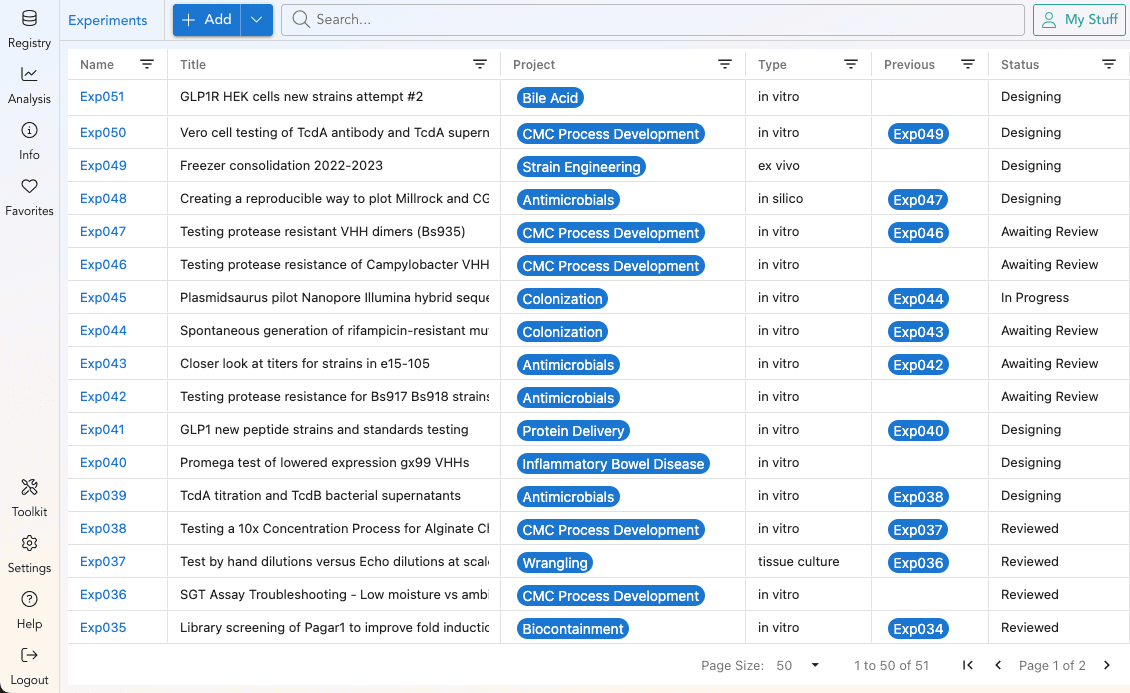Open the Registry sidebar icon
The height and width of the screenshot is (693, 1130).
coord(29,19)
